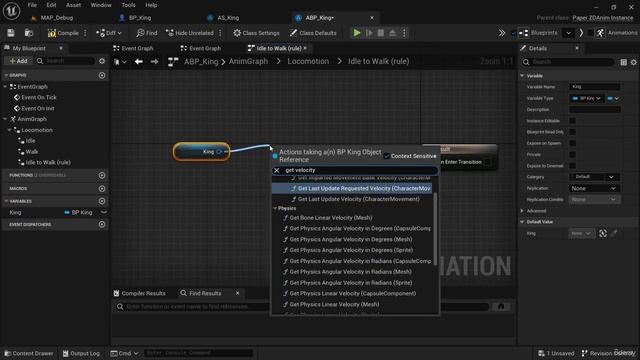Viewport: 640px width, 360px height.
Task: Select the Walk state in tree
Action: [32, 152]
